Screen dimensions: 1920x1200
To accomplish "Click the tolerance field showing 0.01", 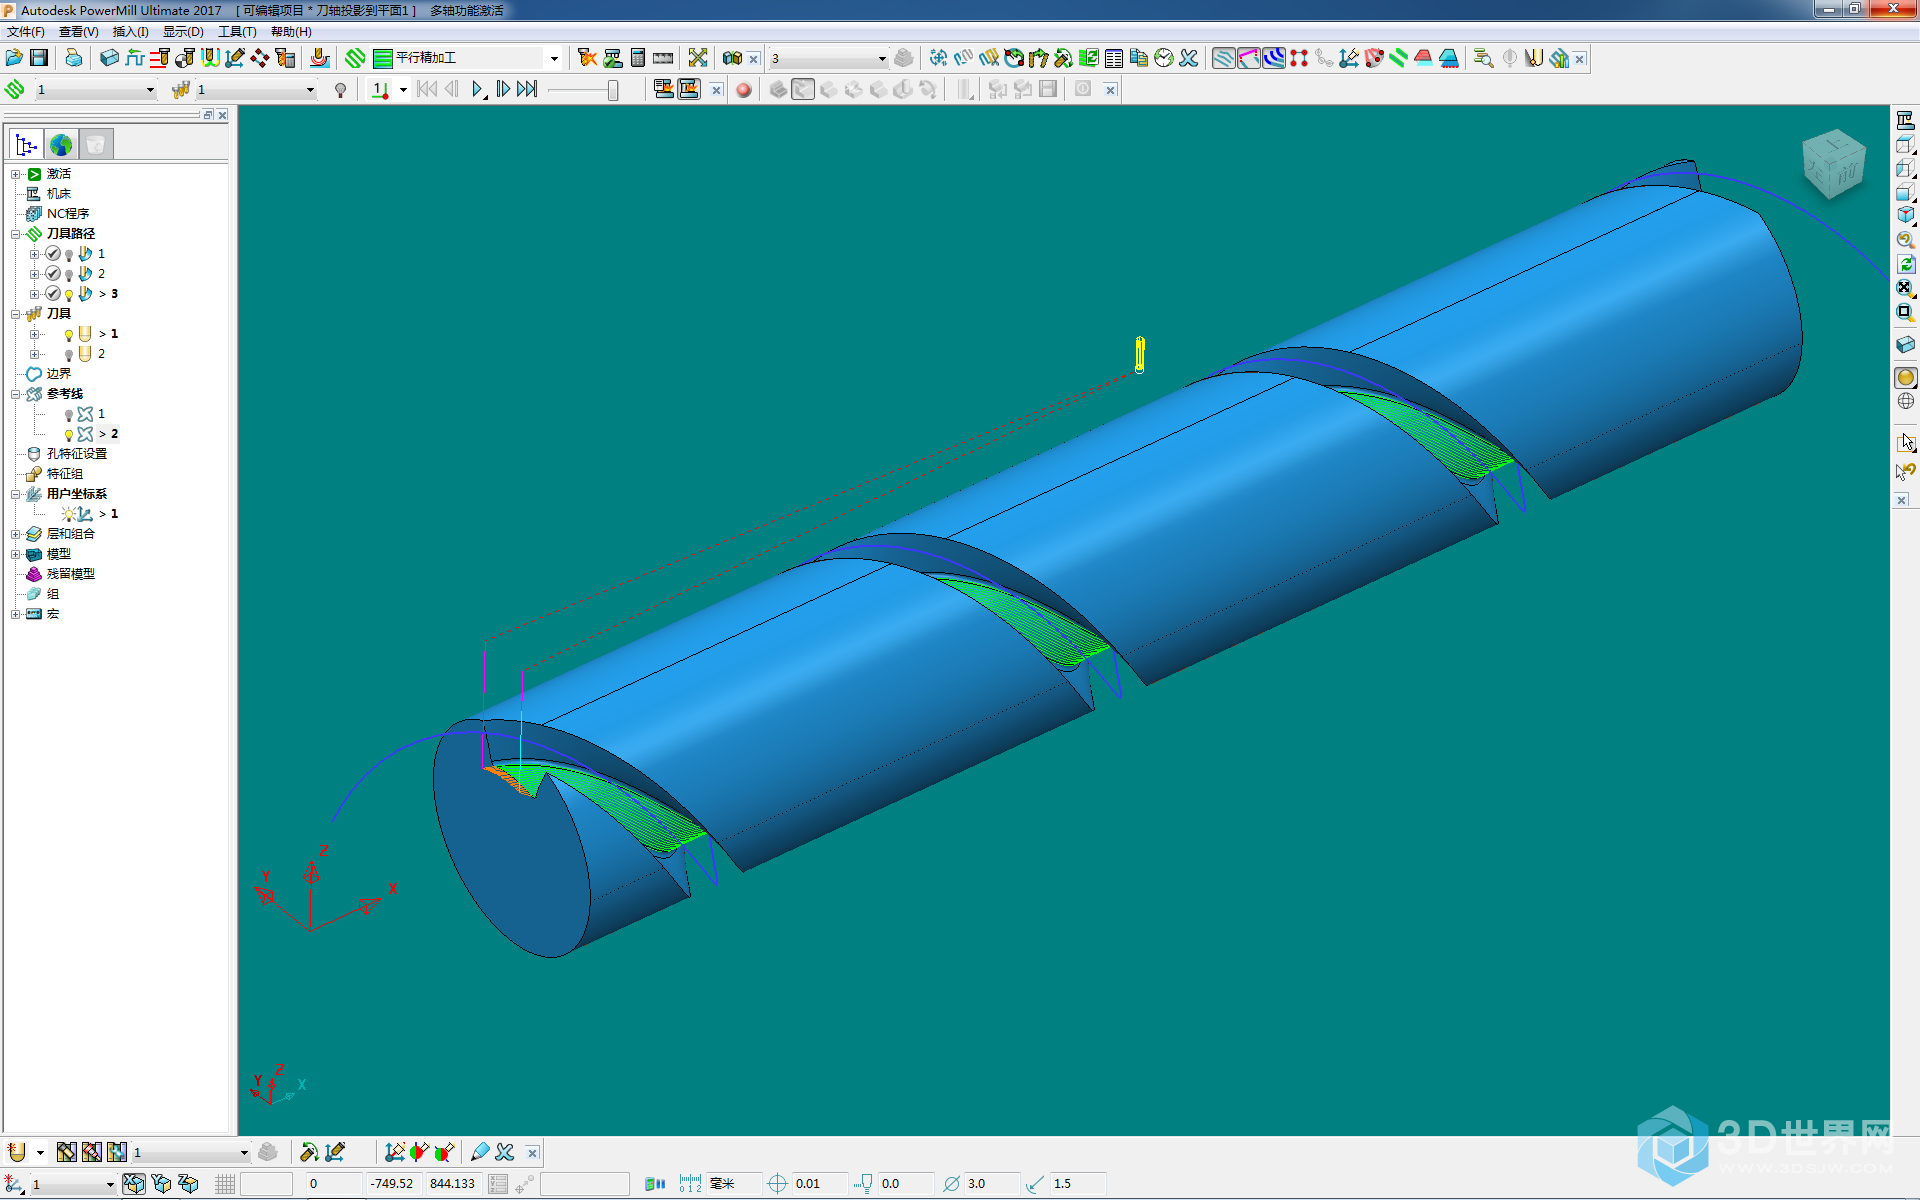I will (820, 1184).
